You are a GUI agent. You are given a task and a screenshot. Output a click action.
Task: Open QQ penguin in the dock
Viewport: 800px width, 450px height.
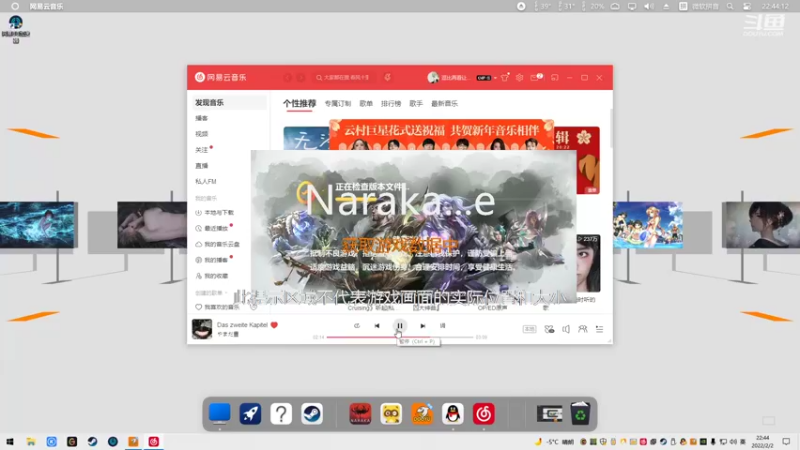pyautogui.click(x=453, y=413)
